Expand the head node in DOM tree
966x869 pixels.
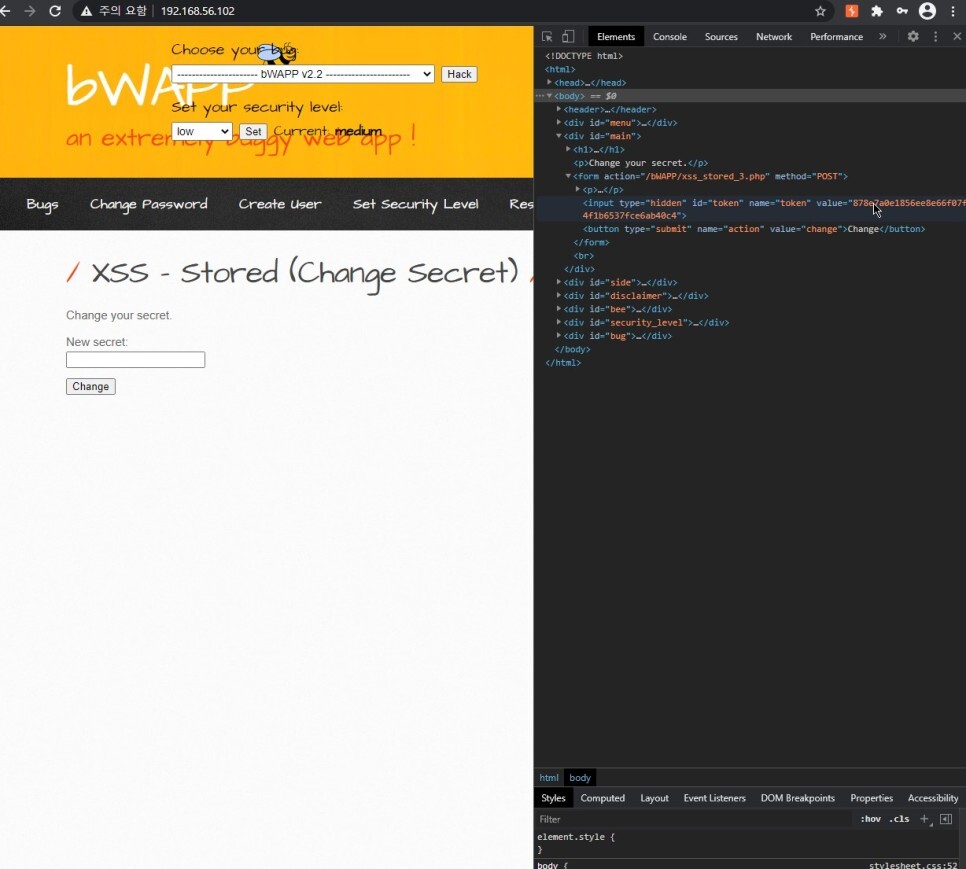(549, 82)
